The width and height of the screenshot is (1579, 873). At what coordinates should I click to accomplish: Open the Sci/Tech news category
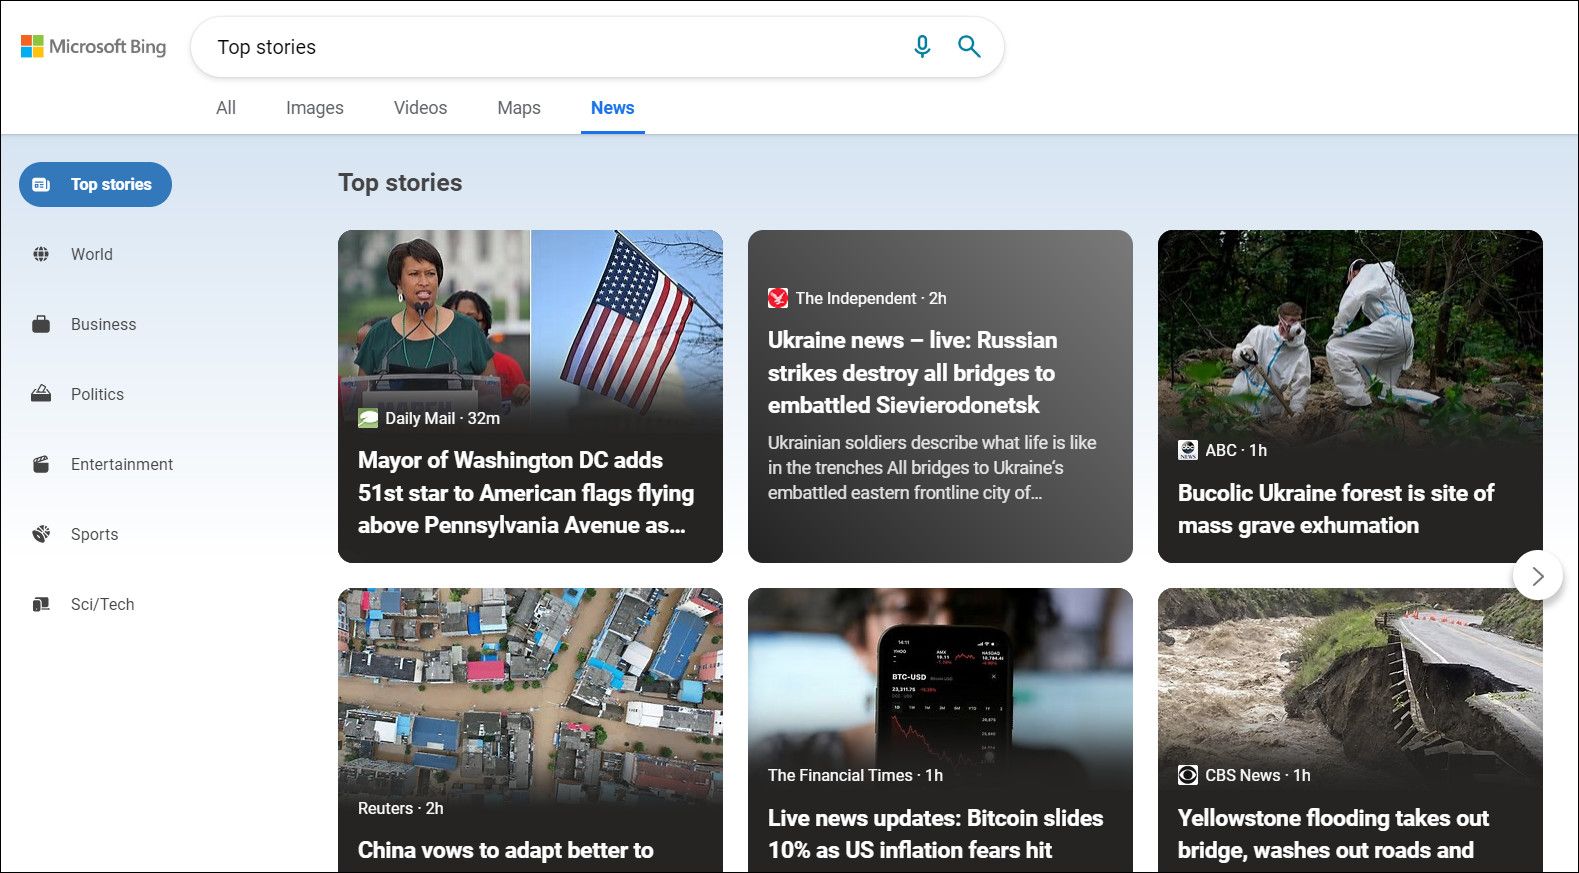click(102, 604)
